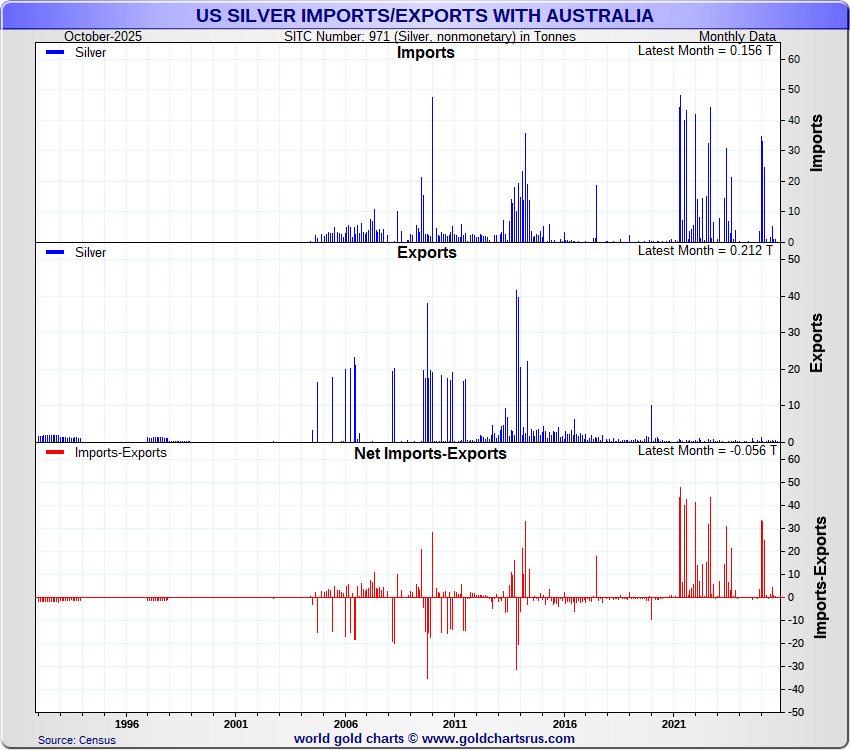Click 'Latest Month = -0.056 T' in Net panel
The width and height of the screenshot is (850, 750).
pyautogui.click(x=705, y=451)
